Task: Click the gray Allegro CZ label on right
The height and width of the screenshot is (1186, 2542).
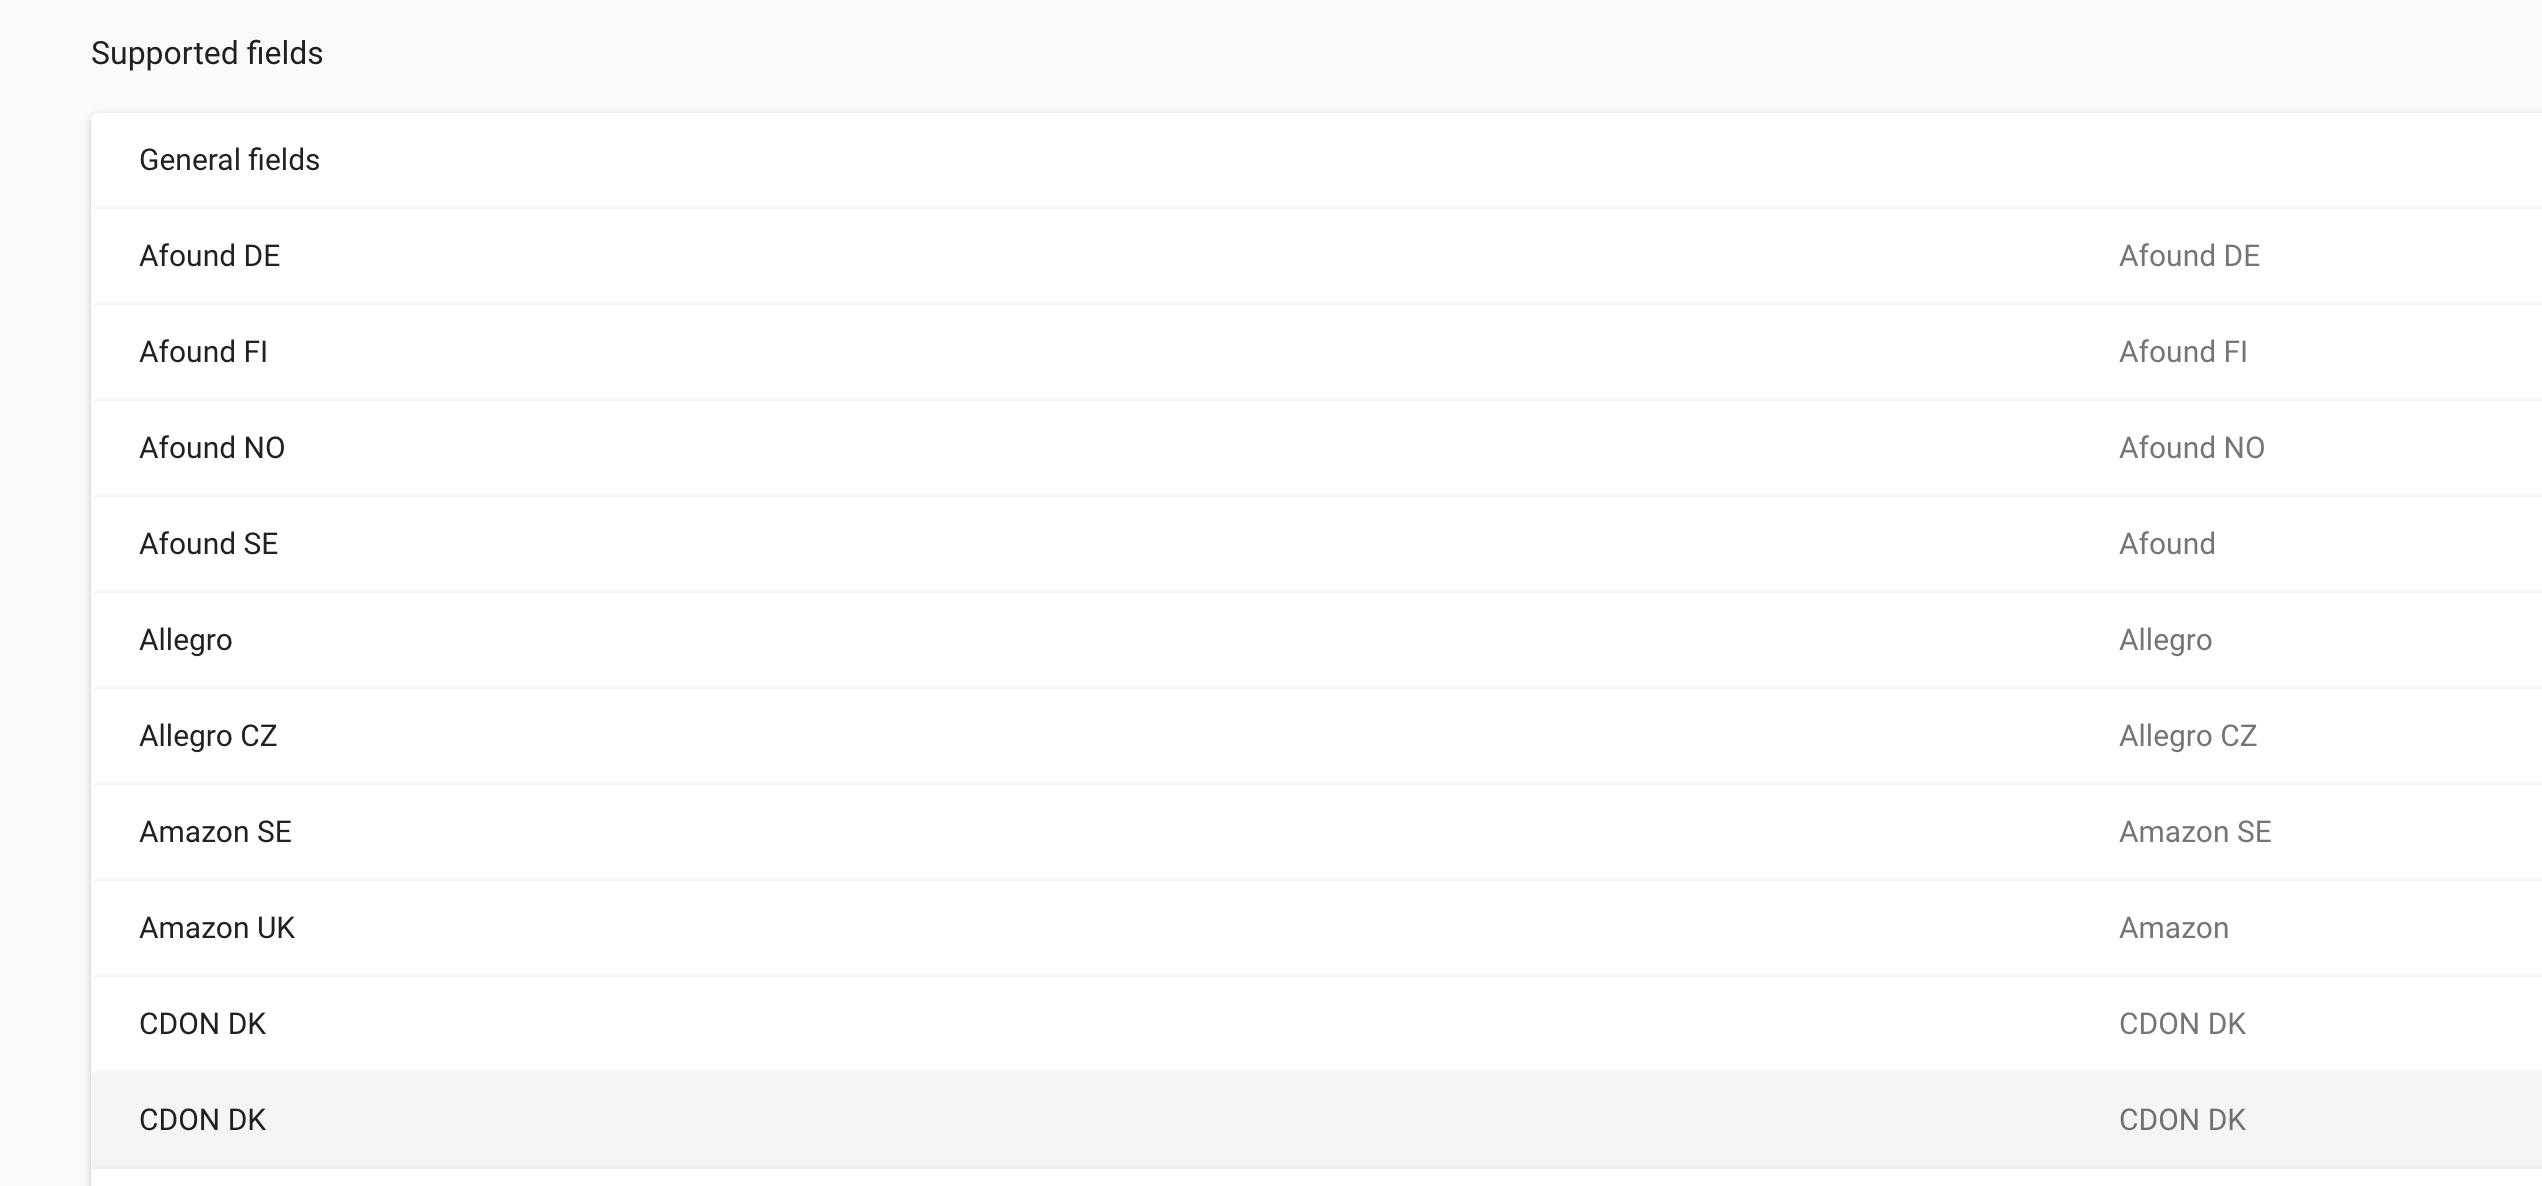Action: (x=2188, y=736)
